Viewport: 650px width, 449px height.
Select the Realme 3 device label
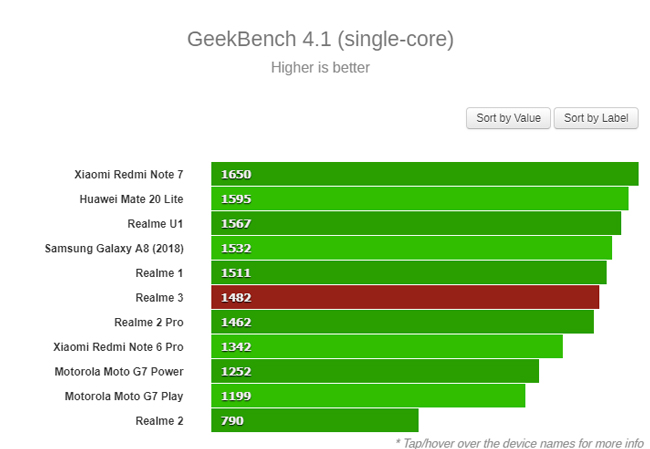[x=159, y=297]
